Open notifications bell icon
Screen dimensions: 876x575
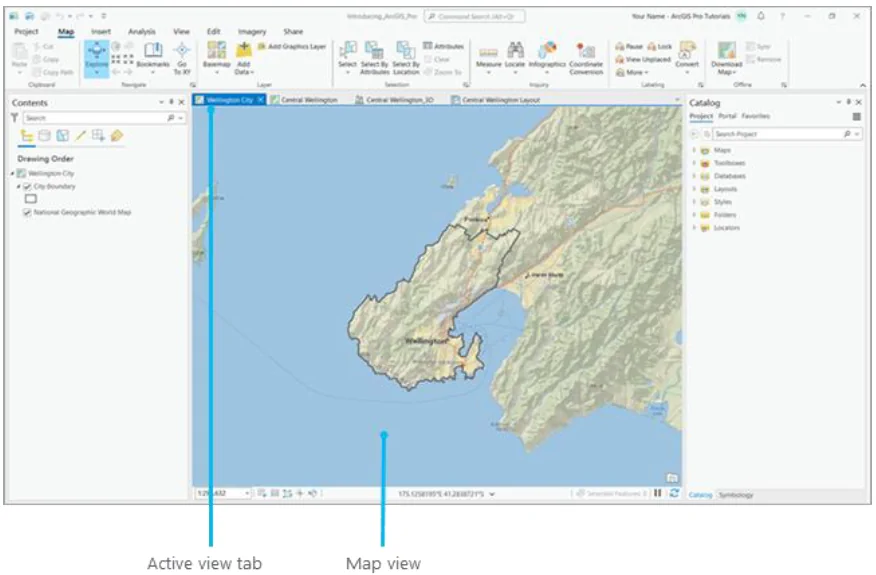pos(761,16)
